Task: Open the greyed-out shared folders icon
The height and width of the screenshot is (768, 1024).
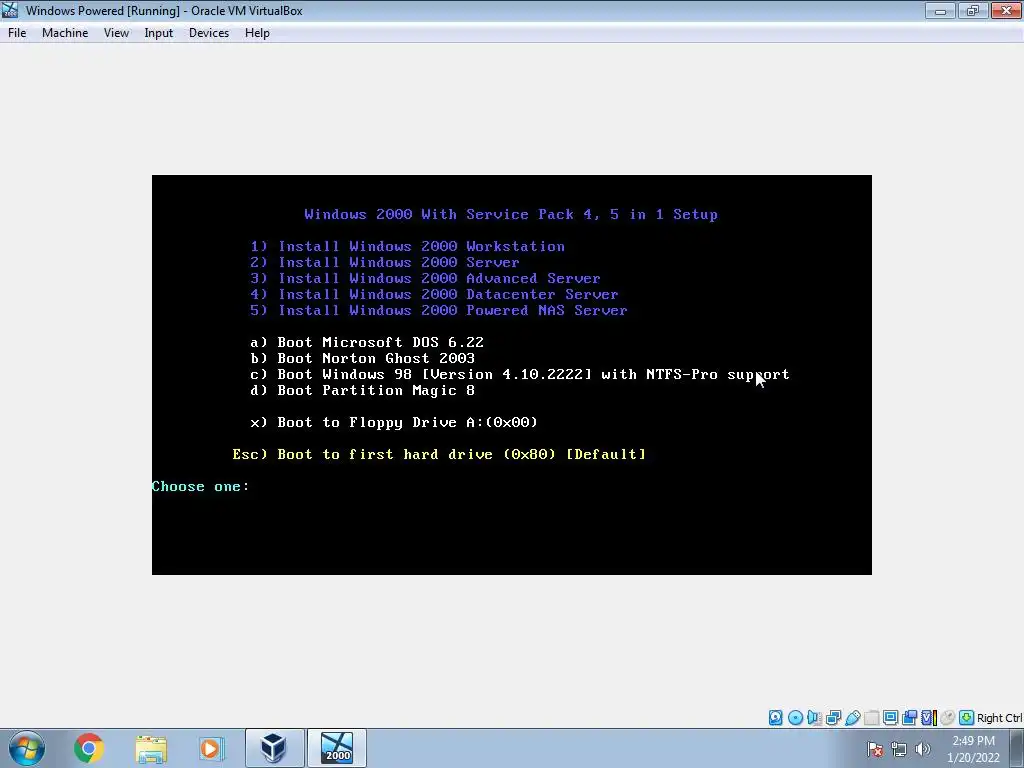Action: click(871, 718)
